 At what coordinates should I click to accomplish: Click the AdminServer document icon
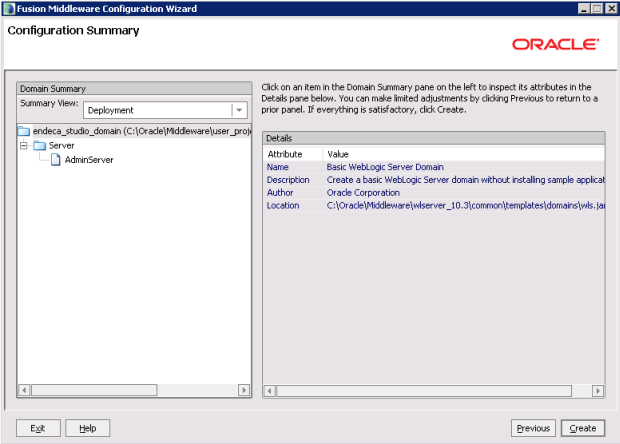(56, 160)
